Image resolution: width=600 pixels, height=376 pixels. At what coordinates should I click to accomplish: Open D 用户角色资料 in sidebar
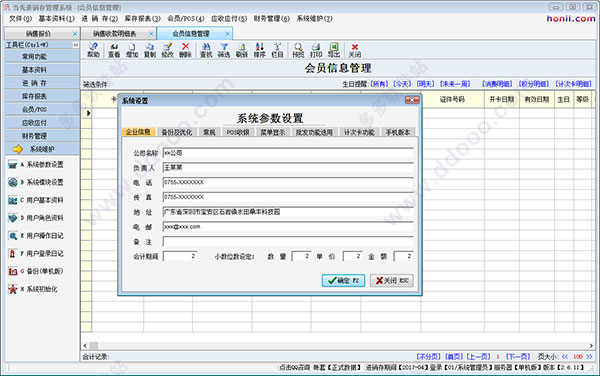(36, 218)
